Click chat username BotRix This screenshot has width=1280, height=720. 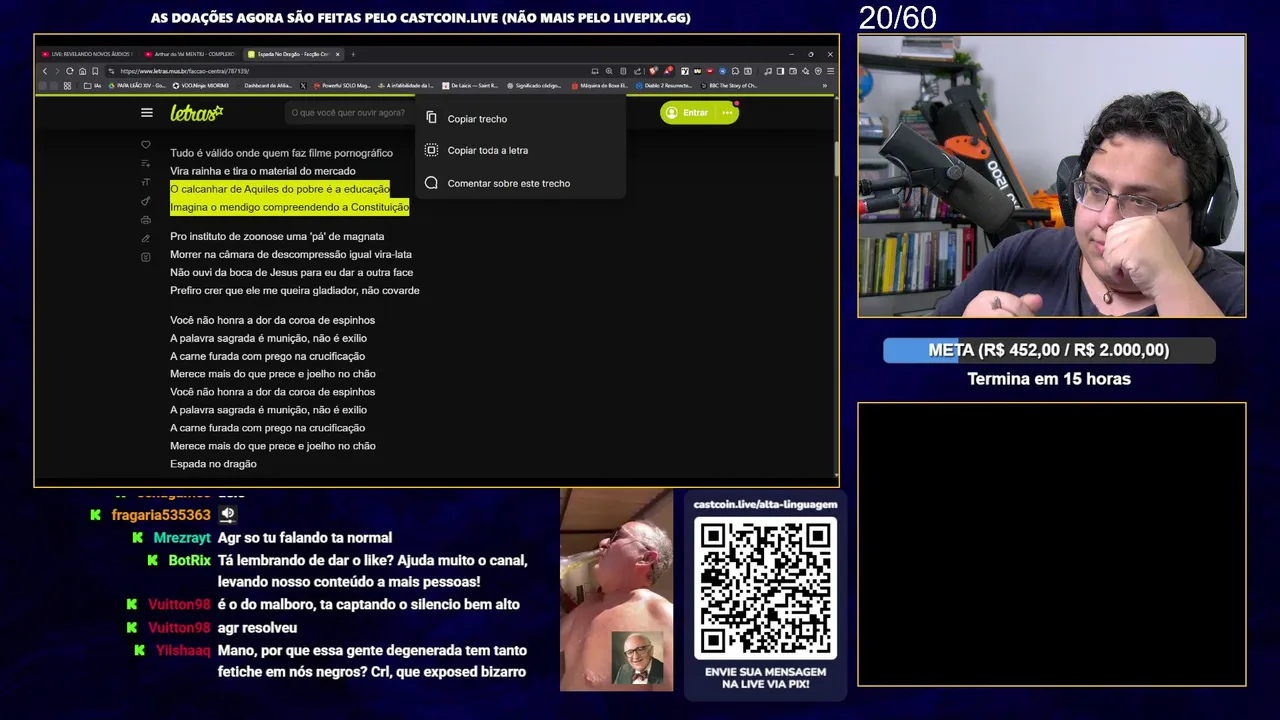coord(189,561)
